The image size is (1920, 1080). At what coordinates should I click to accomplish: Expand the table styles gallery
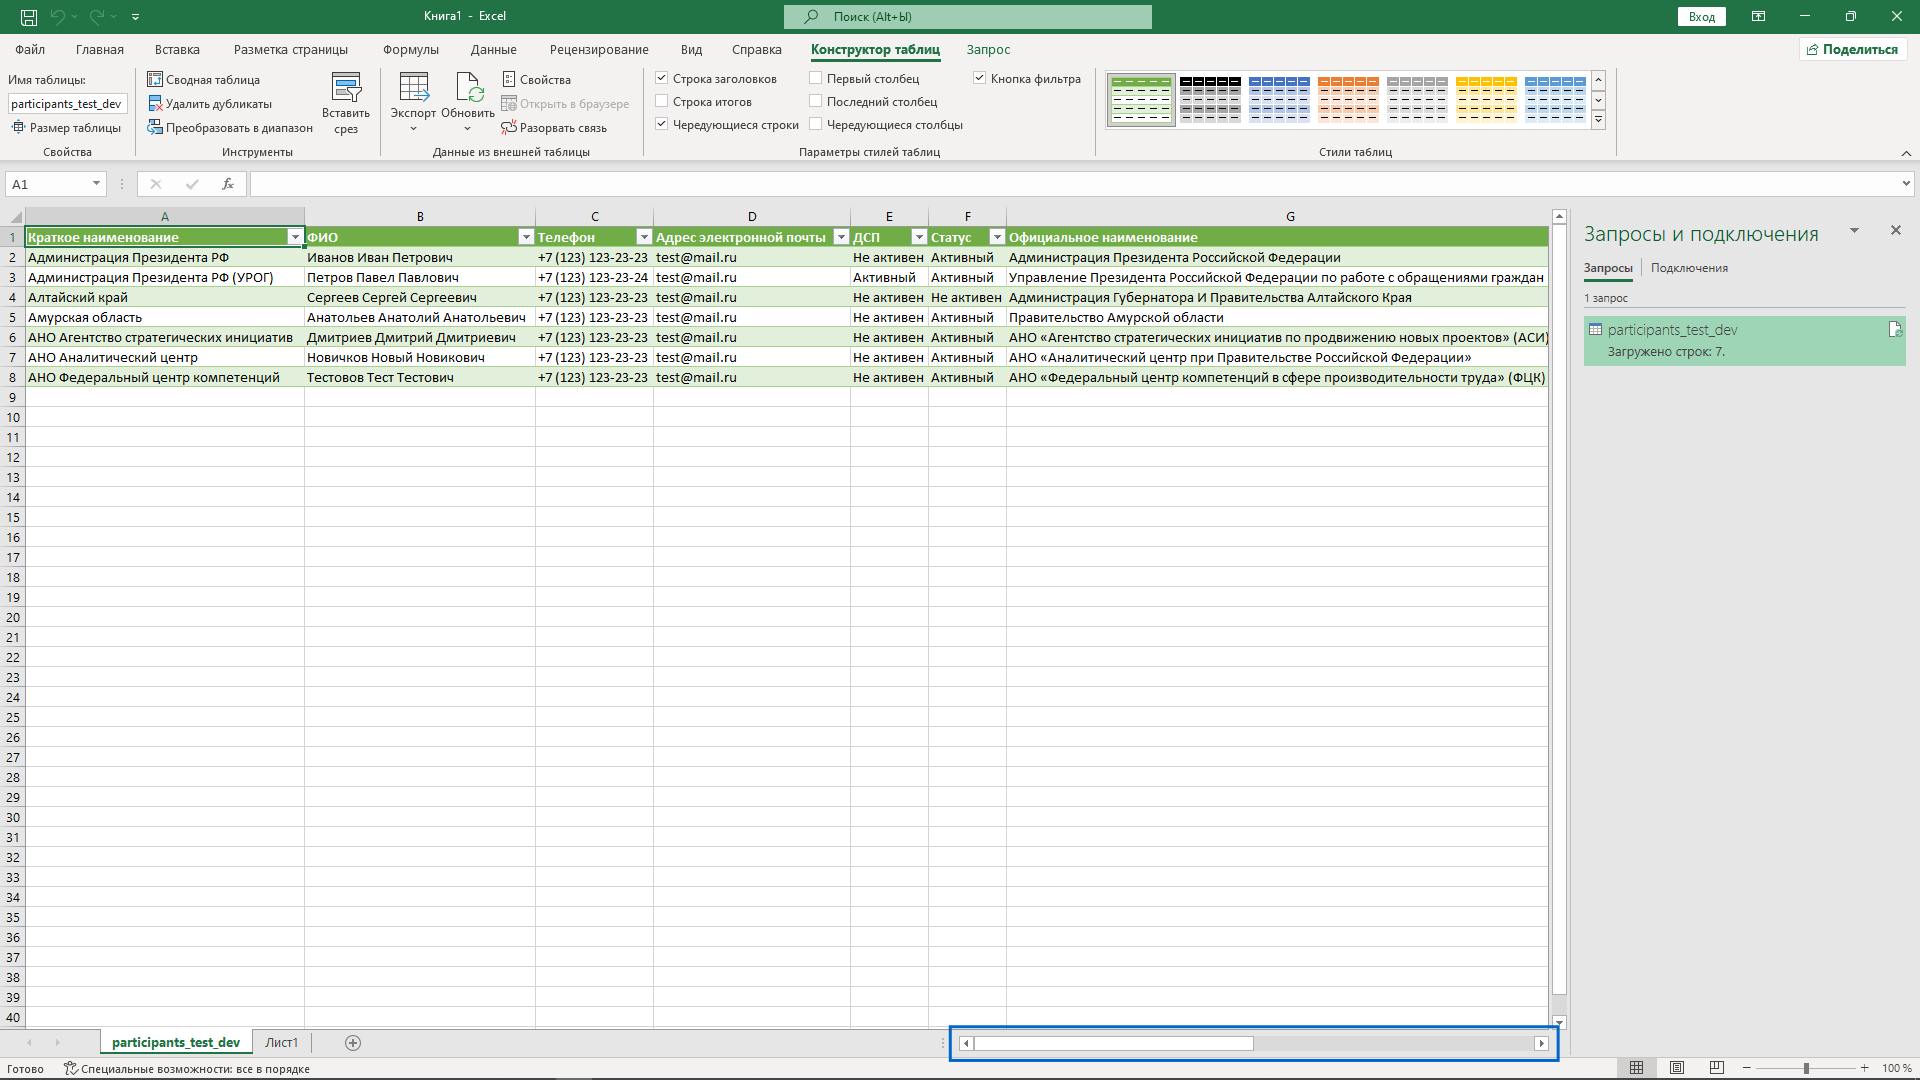pos(1598,119)
